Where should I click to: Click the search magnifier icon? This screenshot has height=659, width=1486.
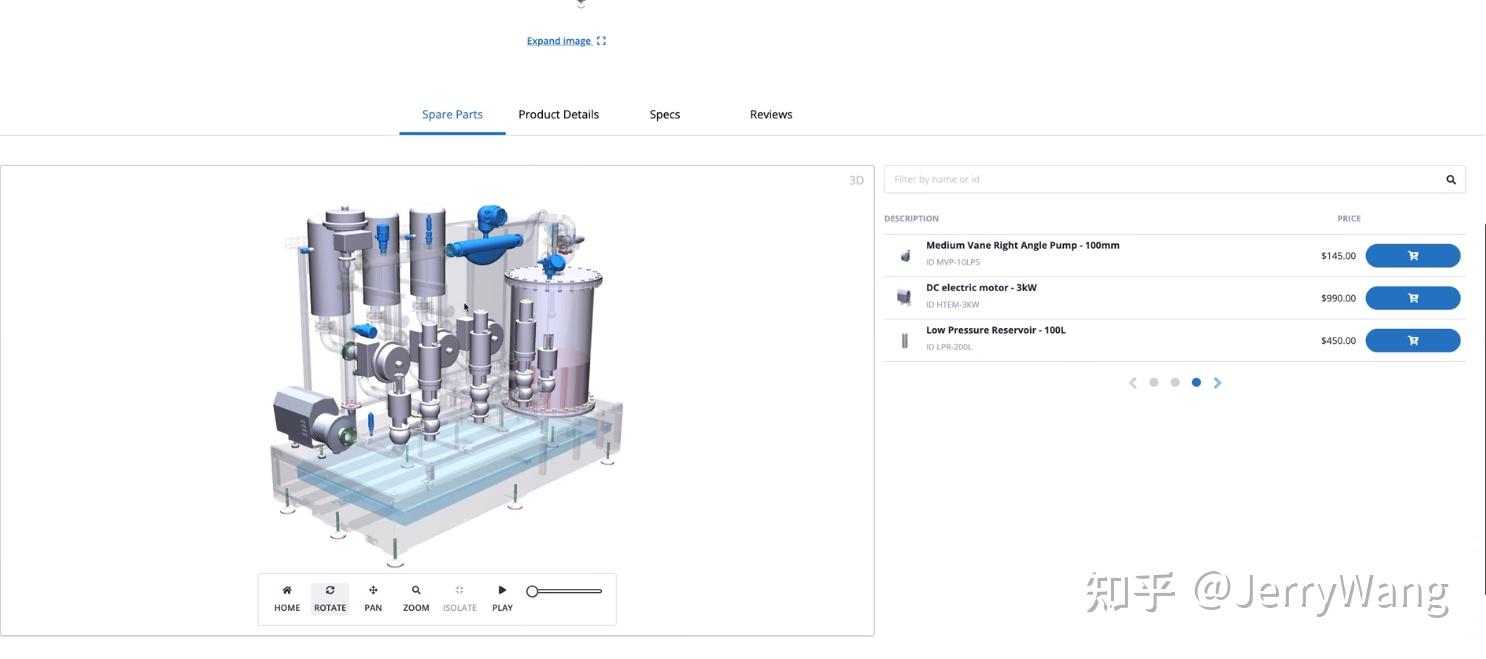pyautogui.click(x=1450, y=179)
